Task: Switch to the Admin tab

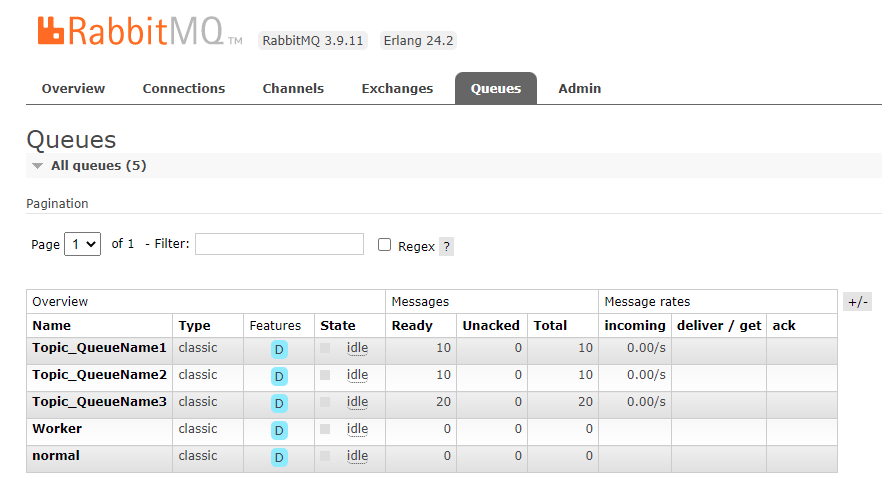Action: click(x=579, y=88)
